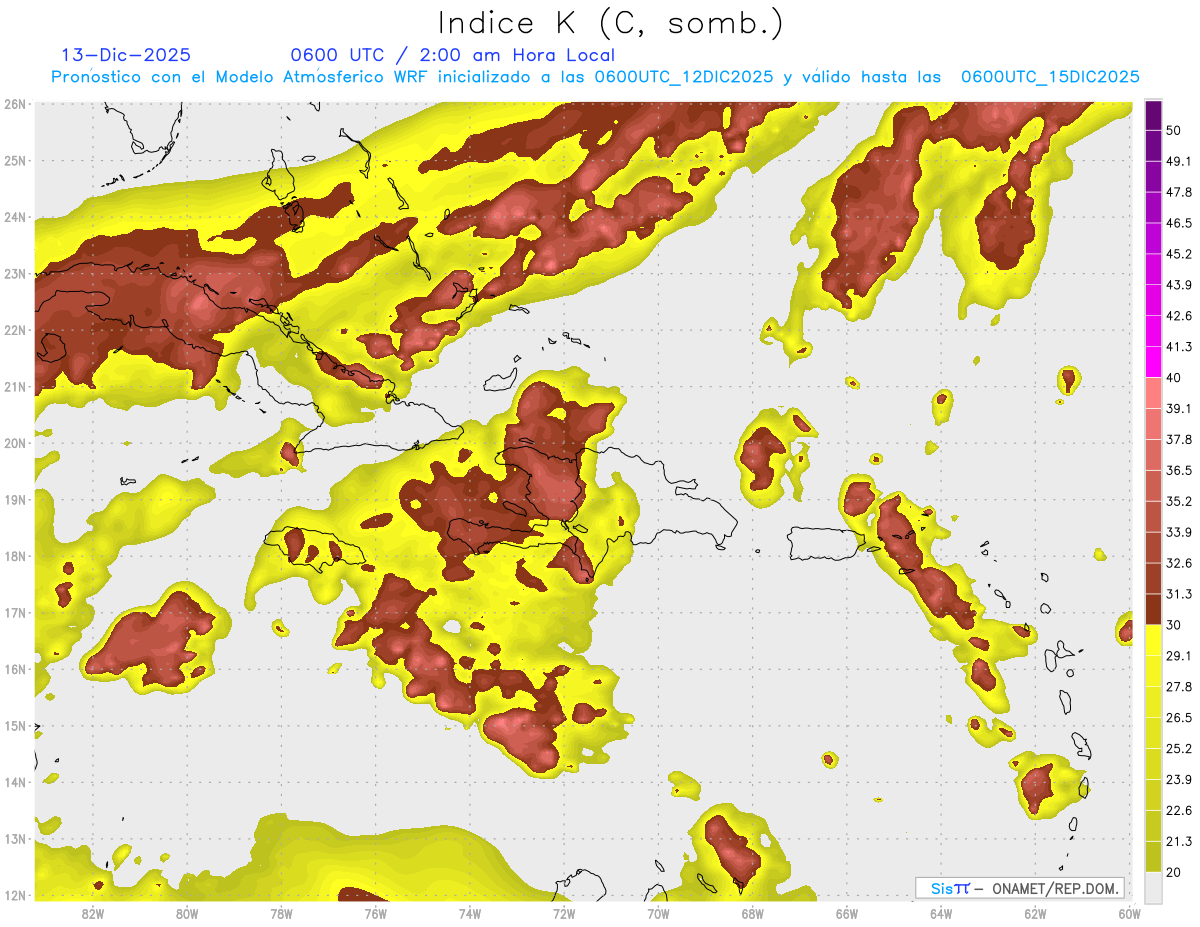This screenshot has height=927, width=1200.
Task: Click the '25N' latitude axis label
Action: pos(15,160)
